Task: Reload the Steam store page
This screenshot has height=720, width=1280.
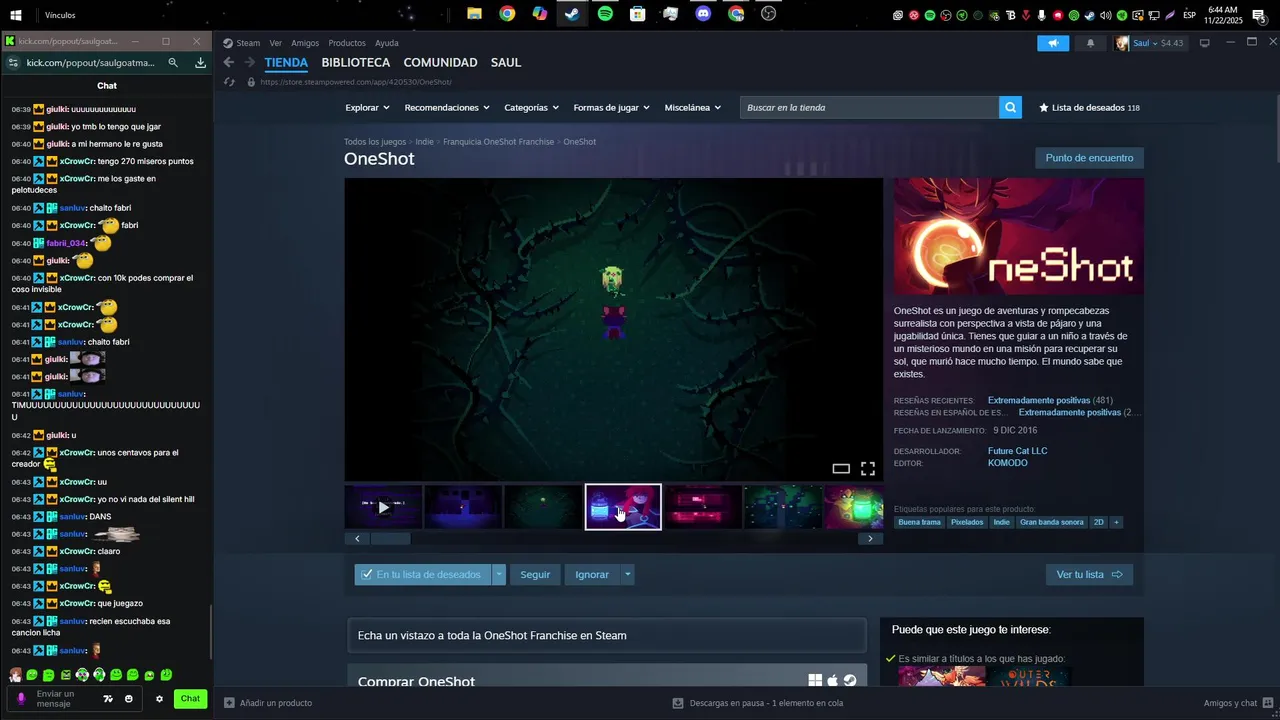Action: (x=229, y=82)
